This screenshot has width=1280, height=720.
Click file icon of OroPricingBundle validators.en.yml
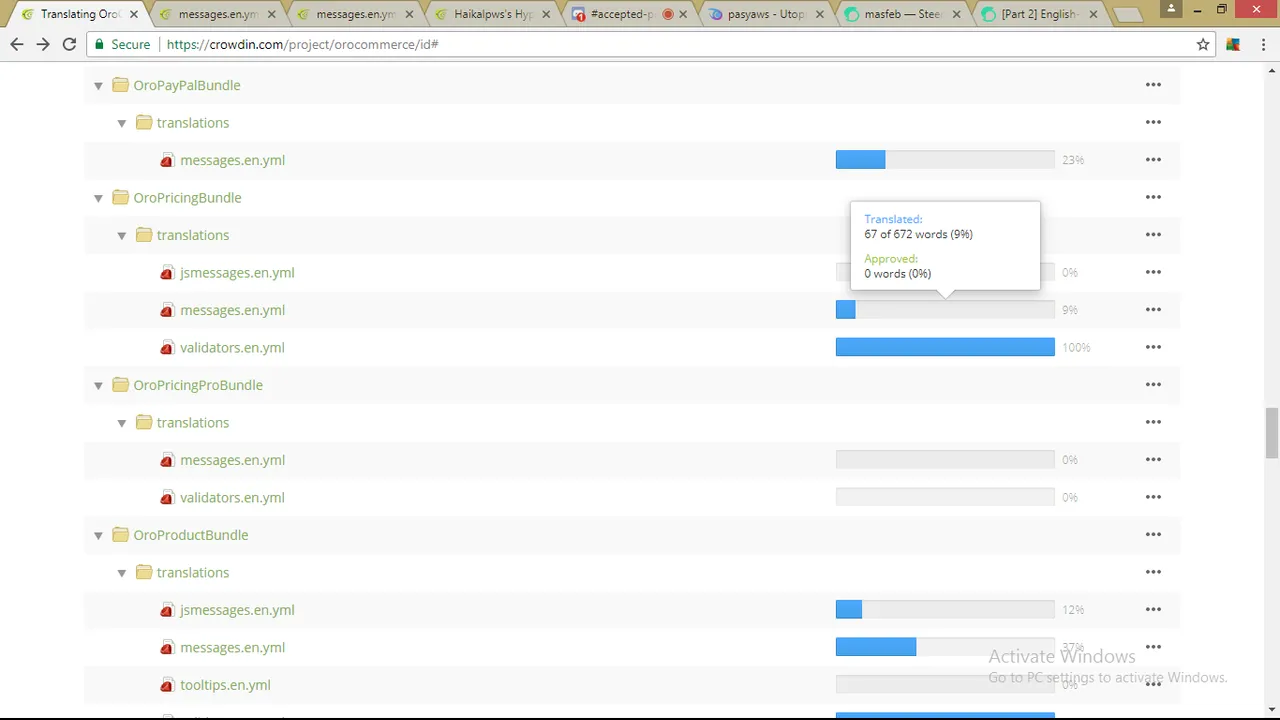click(167, 347)
